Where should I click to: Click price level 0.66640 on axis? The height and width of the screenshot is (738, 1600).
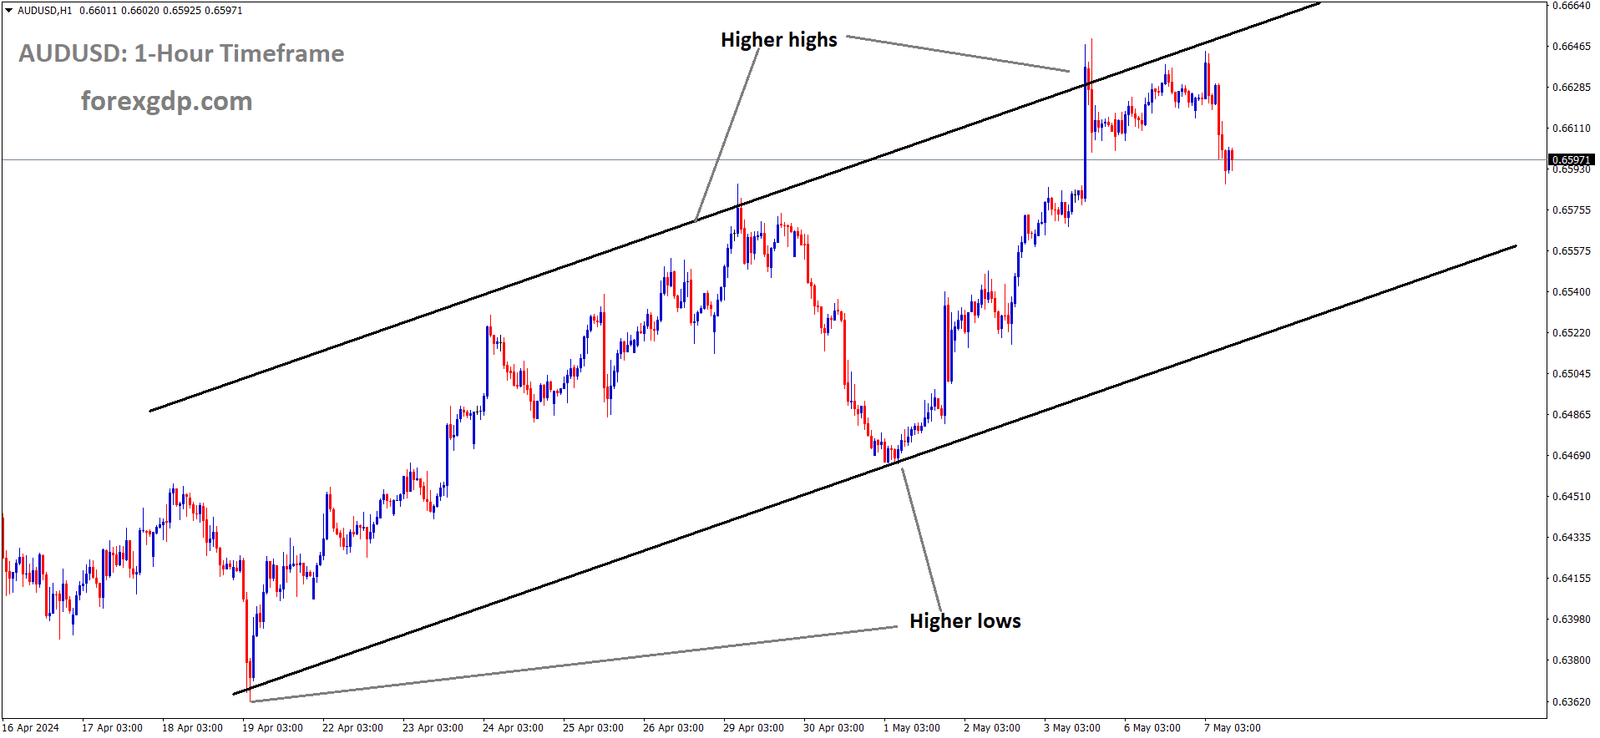pyautogui.click(x=1571, y=6)
